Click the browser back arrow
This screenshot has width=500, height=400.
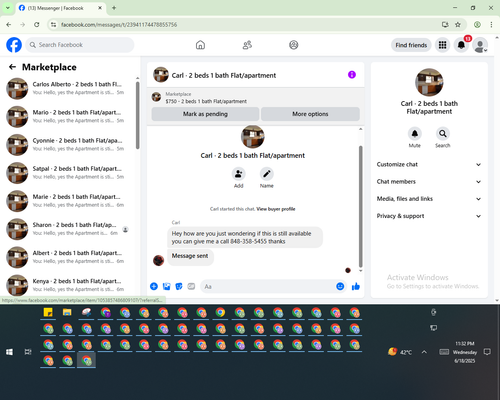click(9, 25)
